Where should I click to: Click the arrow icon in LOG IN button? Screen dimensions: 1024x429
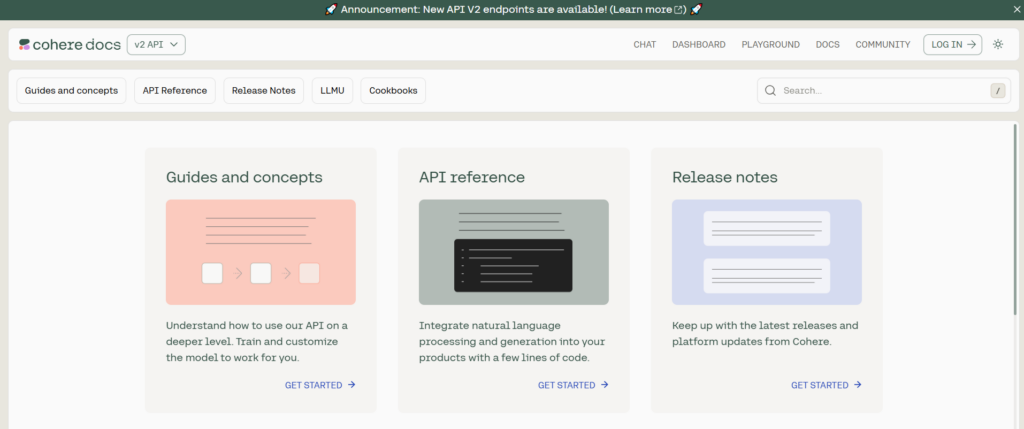970,44
